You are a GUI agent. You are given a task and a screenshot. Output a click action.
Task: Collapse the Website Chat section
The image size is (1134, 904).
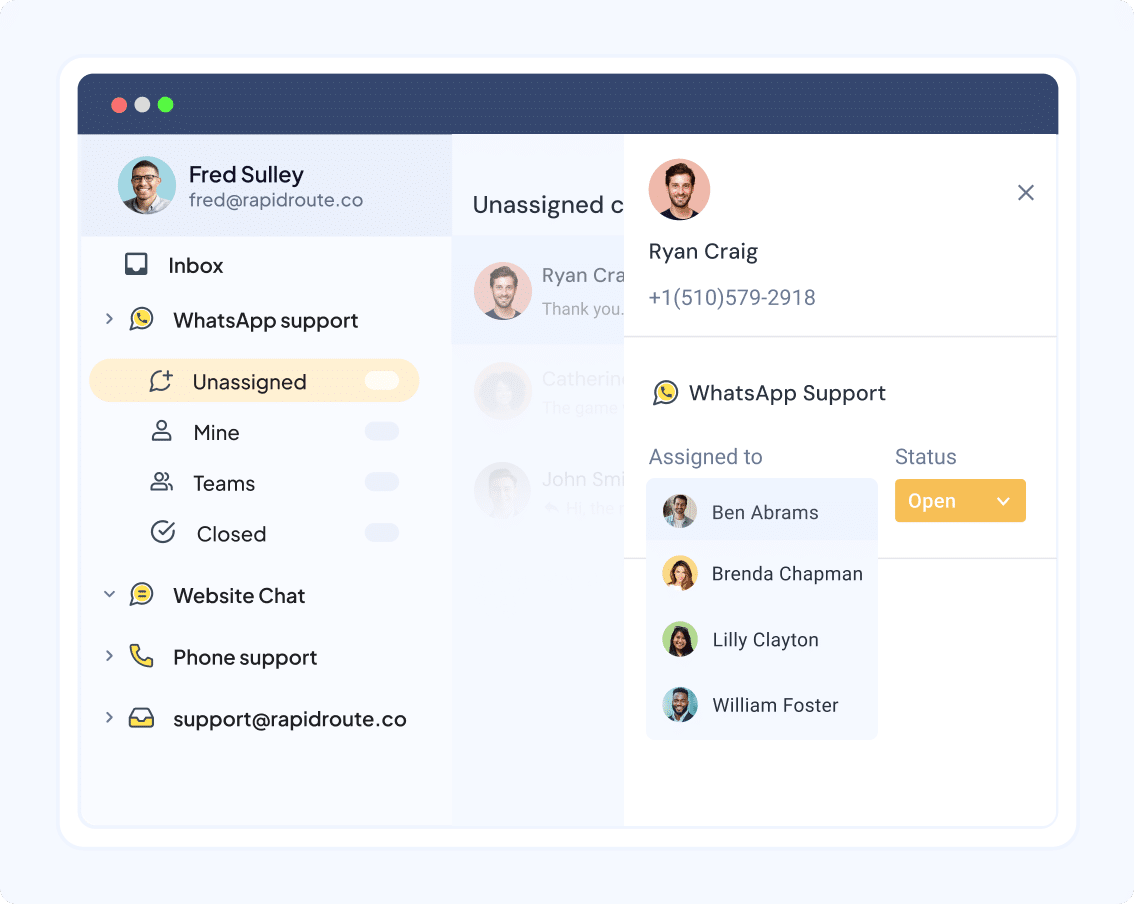(x=109, y=594)
